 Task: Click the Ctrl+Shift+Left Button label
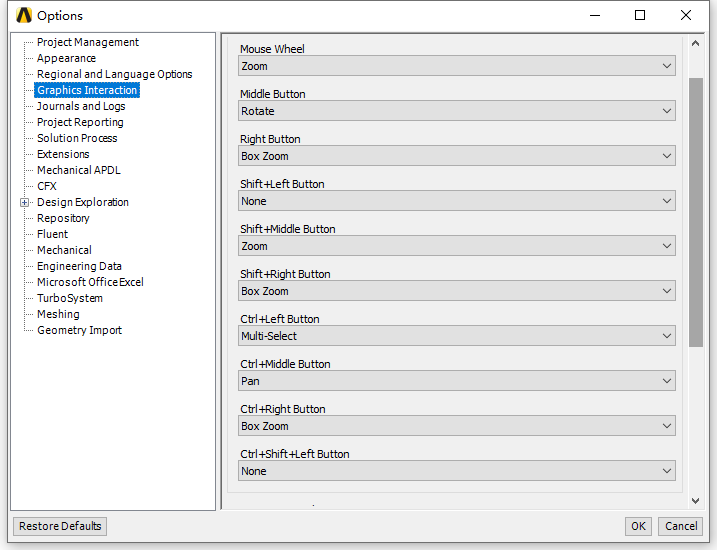pyautogui.click(x=295, y=454)
